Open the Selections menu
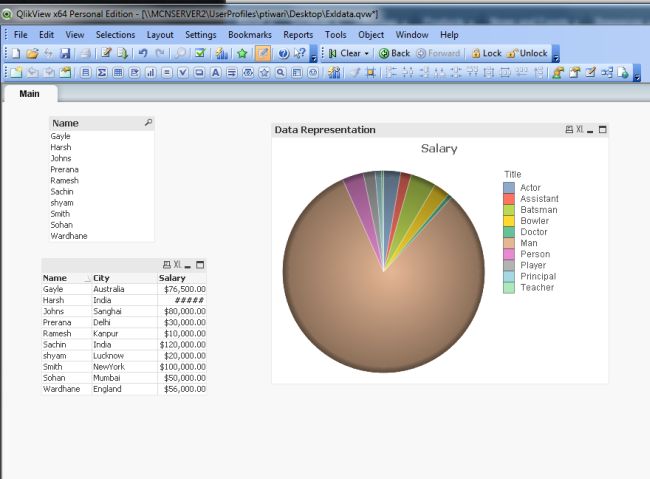Screen dimensions: 650x479 (115, 35)
